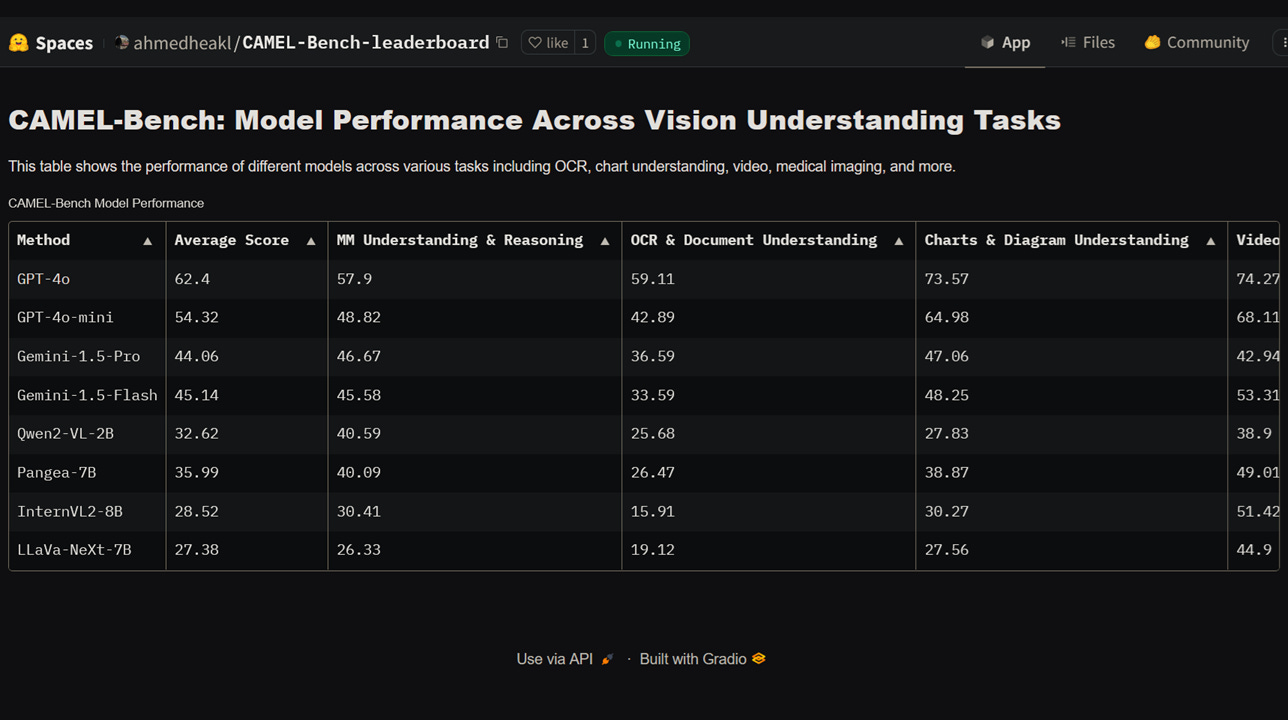Image resolution: width=1288 pixels, height=720 pixels.
Task: Click the ahmedheakl avatar icon
Action: pyautogui.click(x=122, y=42)
